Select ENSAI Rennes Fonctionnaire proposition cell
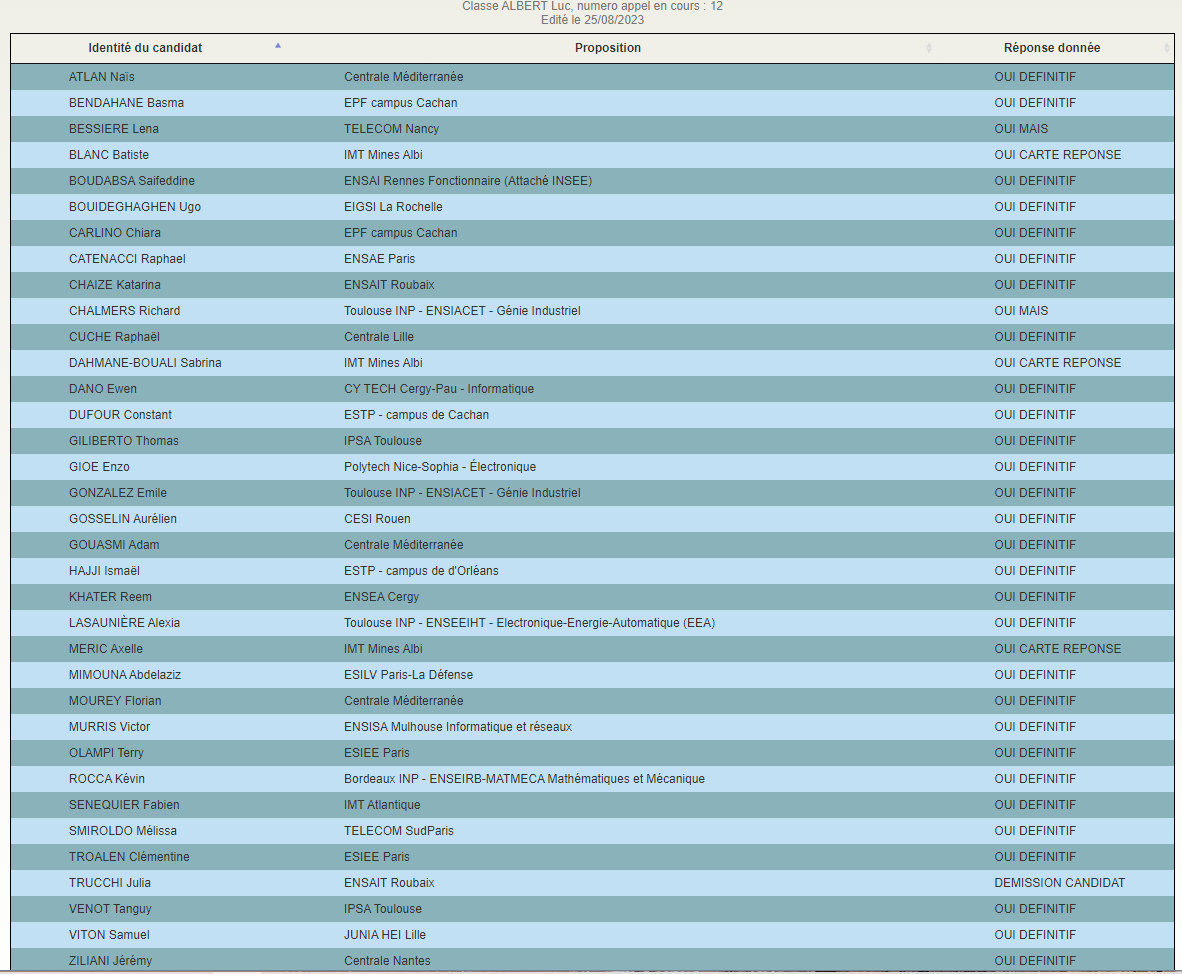The height and width of the screenshot is (974, 1182). (467, 181)
